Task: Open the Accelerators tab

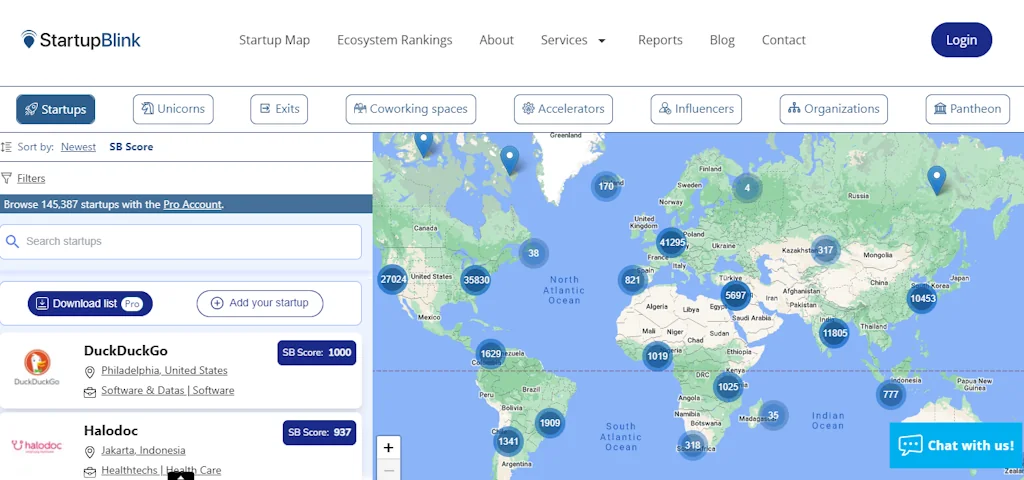Action: coord(563,109)
